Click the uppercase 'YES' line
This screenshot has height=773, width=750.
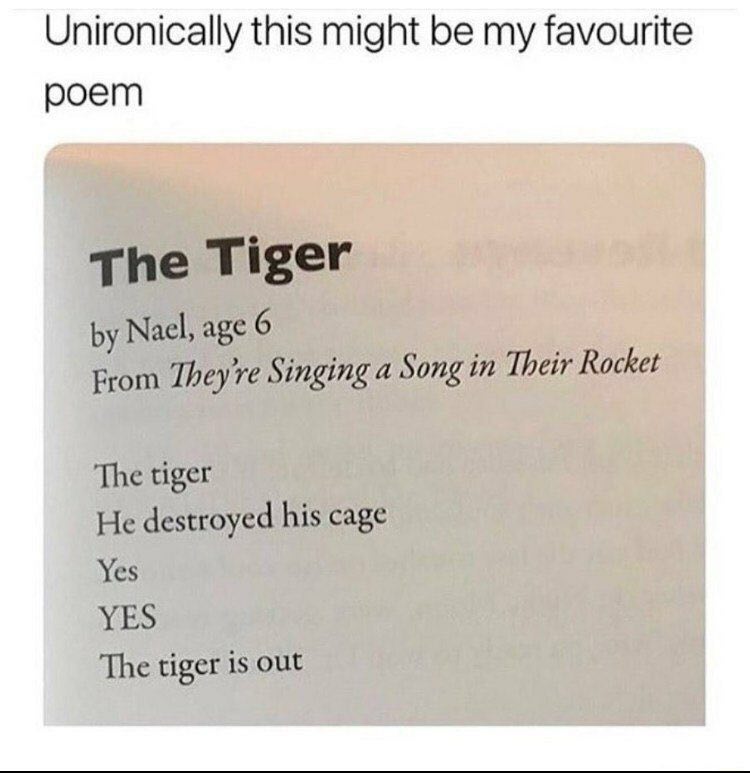[128, 617]
